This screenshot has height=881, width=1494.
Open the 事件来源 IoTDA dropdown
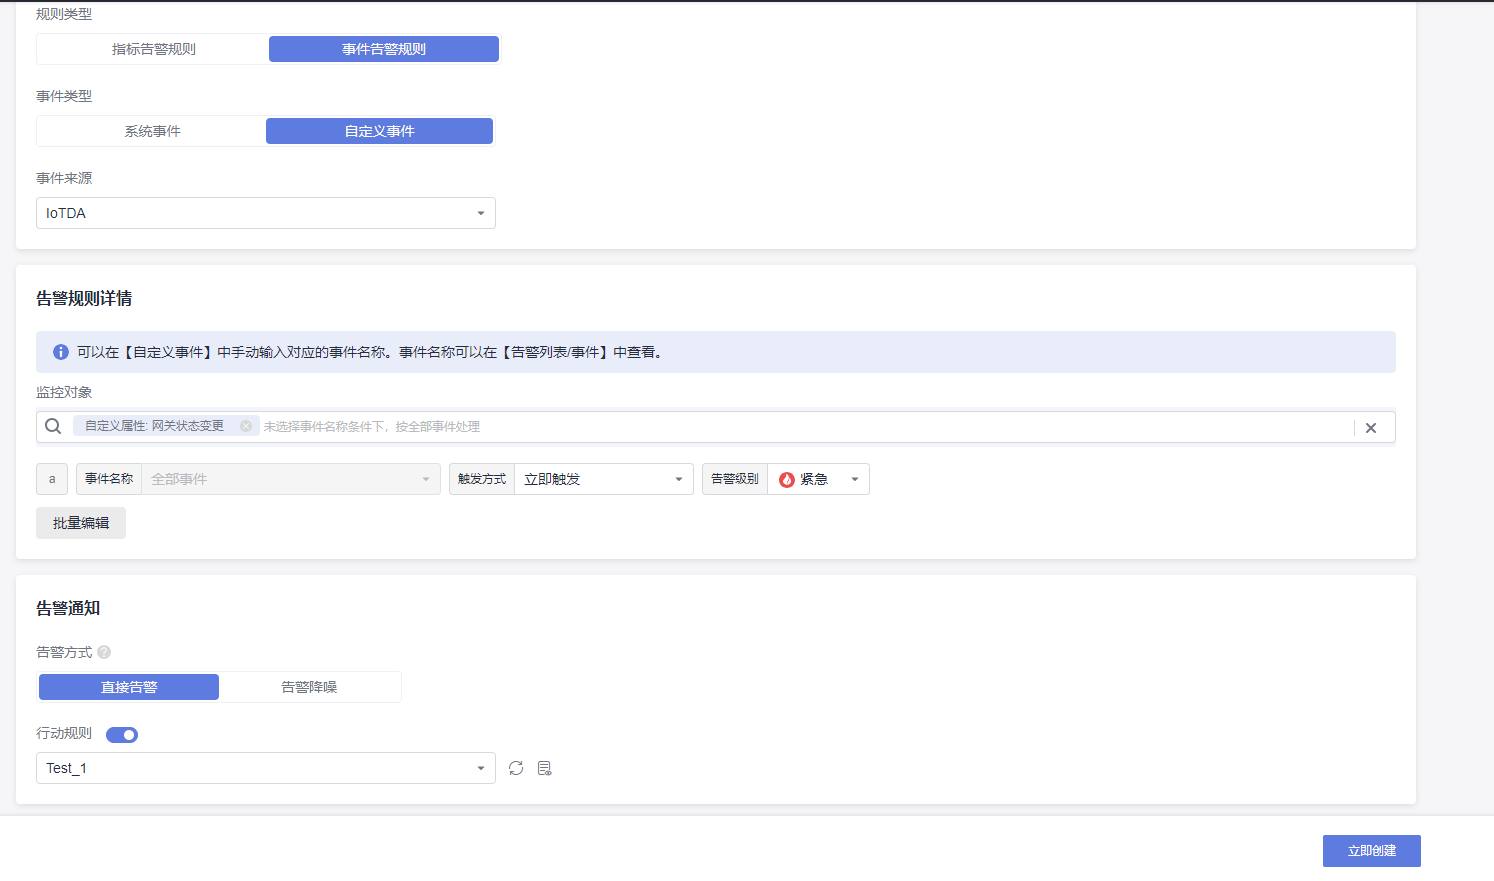[x=266, y=213]
